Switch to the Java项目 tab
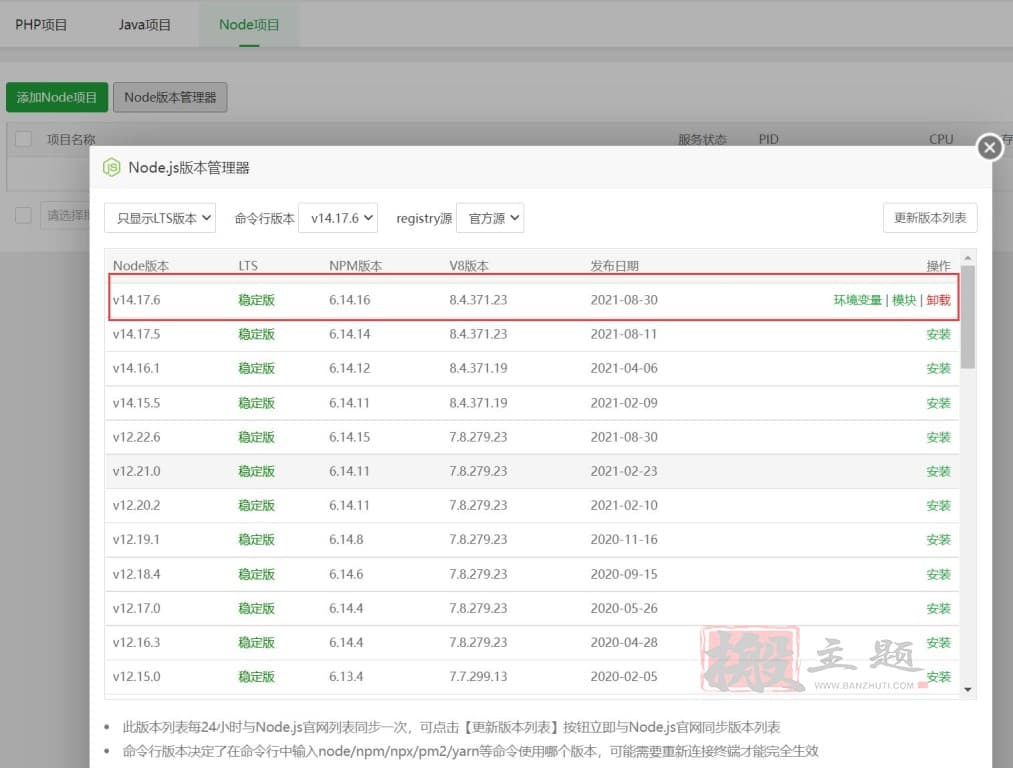 [145, 25]
